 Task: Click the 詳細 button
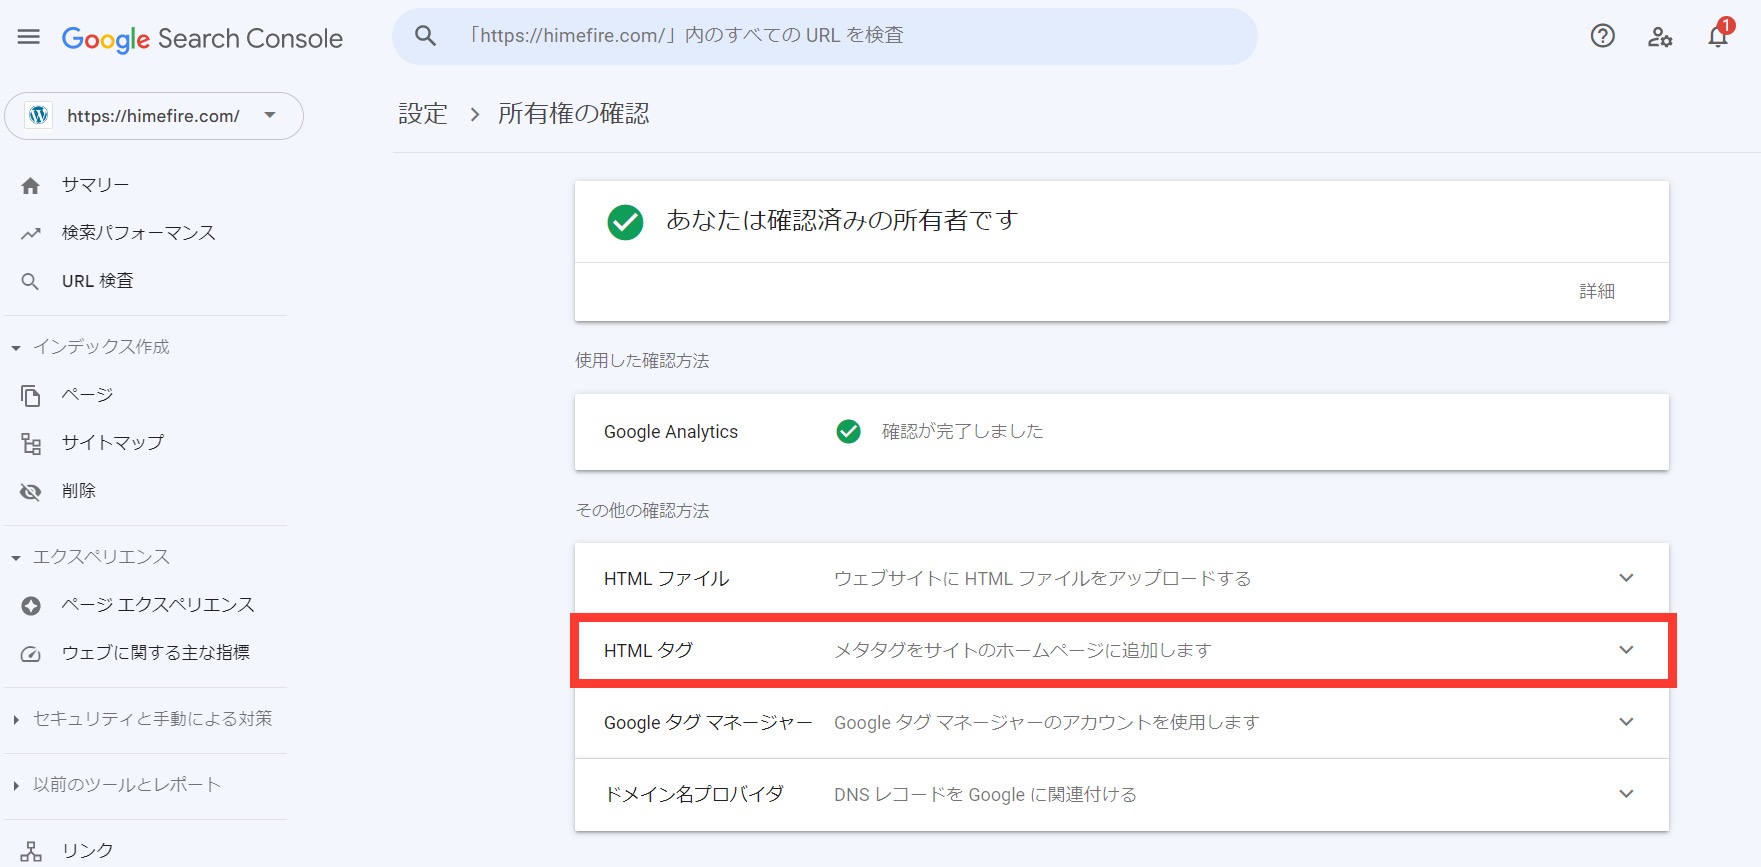point(1597,291)
